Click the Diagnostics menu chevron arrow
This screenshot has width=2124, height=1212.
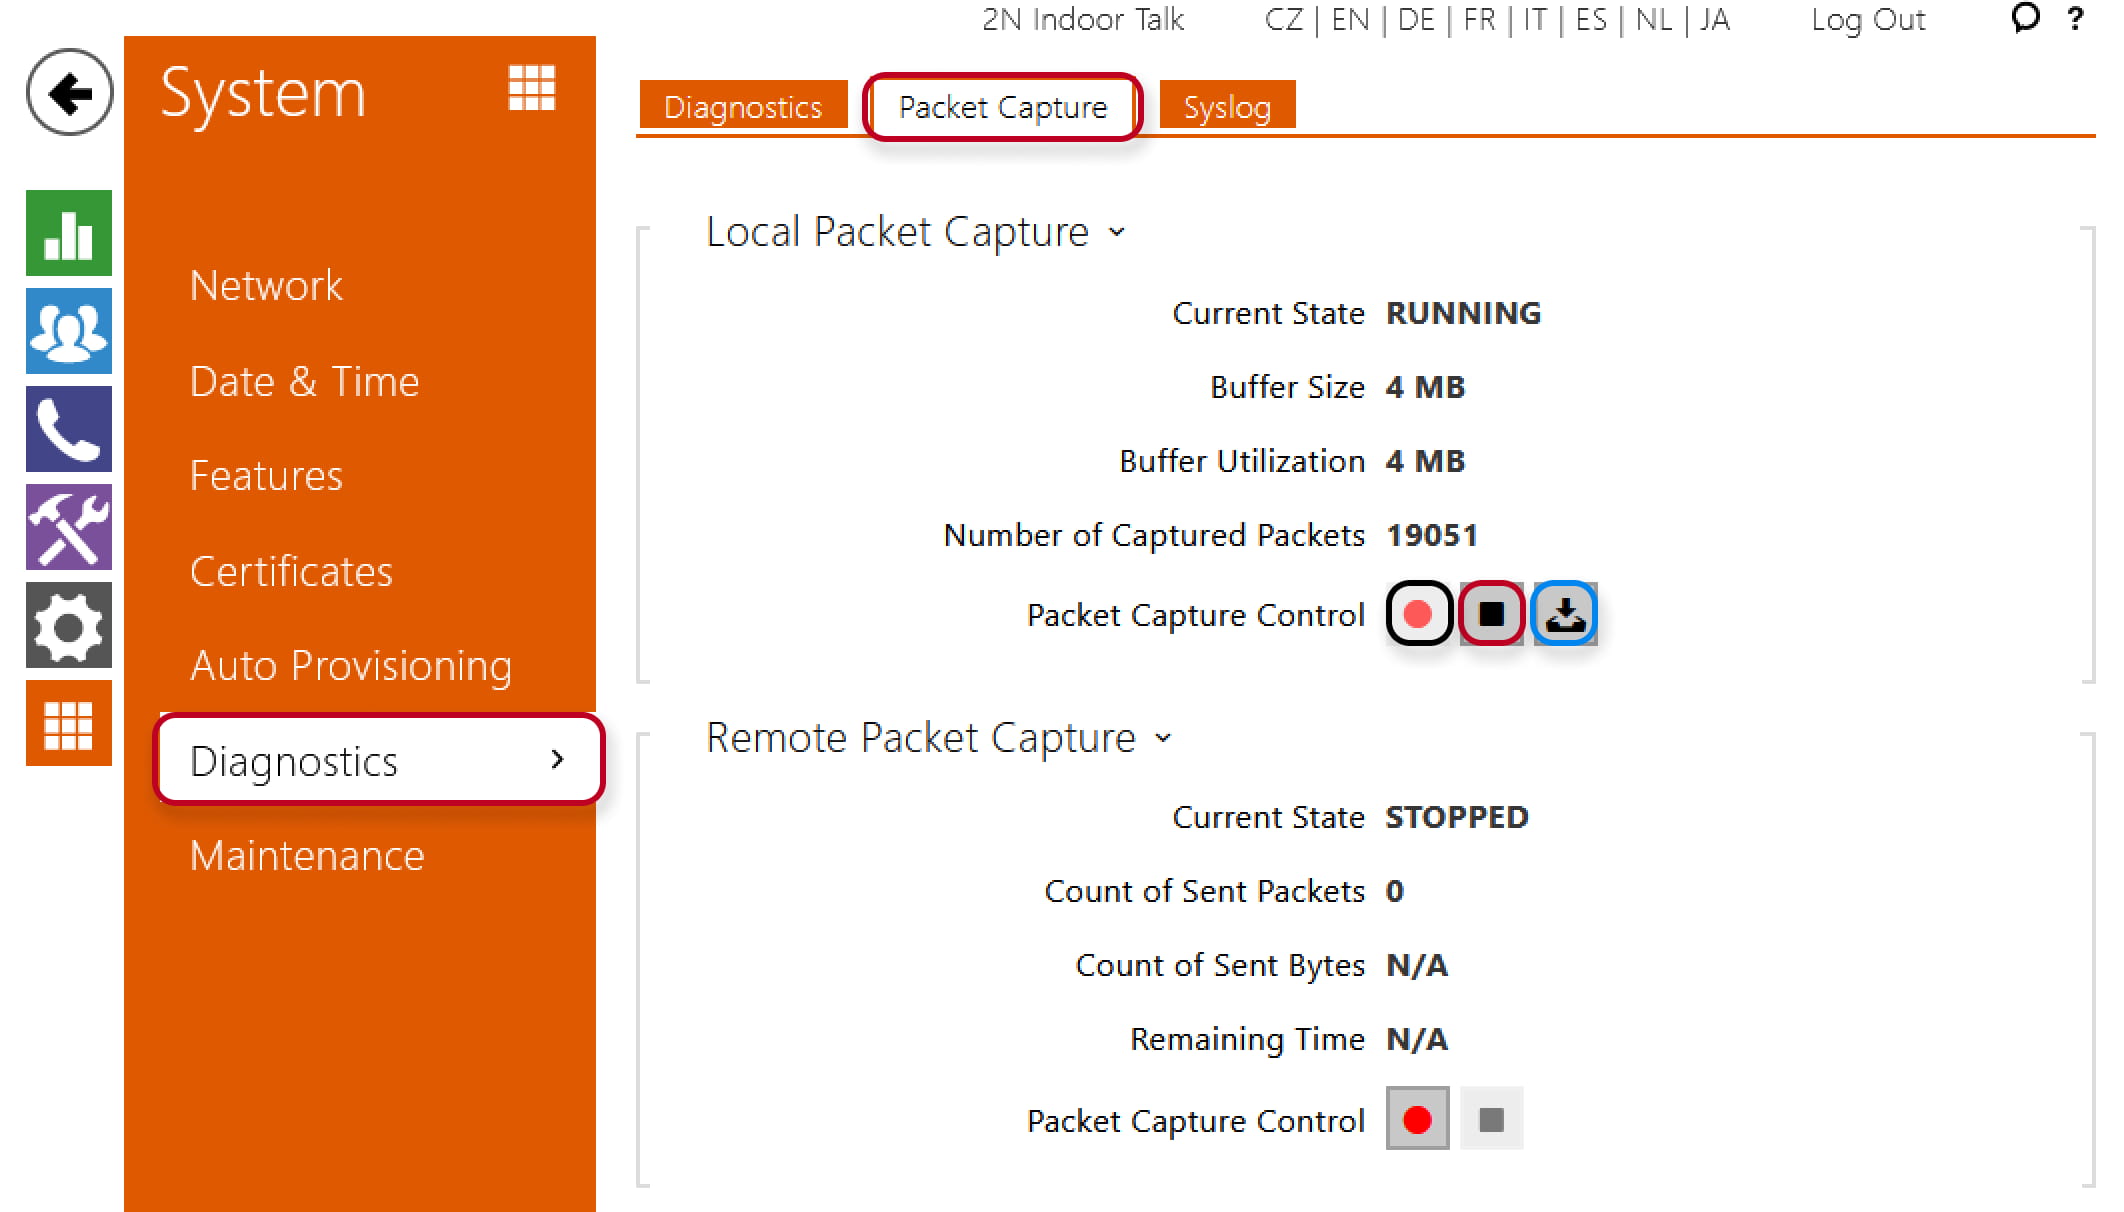(558, 760)
